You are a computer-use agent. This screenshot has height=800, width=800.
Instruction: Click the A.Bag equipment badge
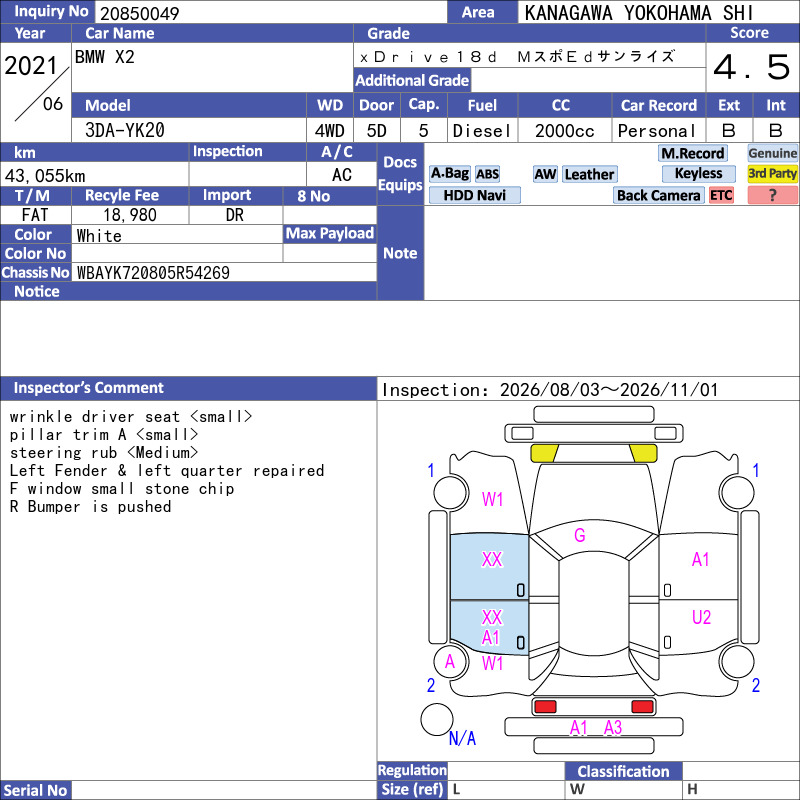coord(449,174)
